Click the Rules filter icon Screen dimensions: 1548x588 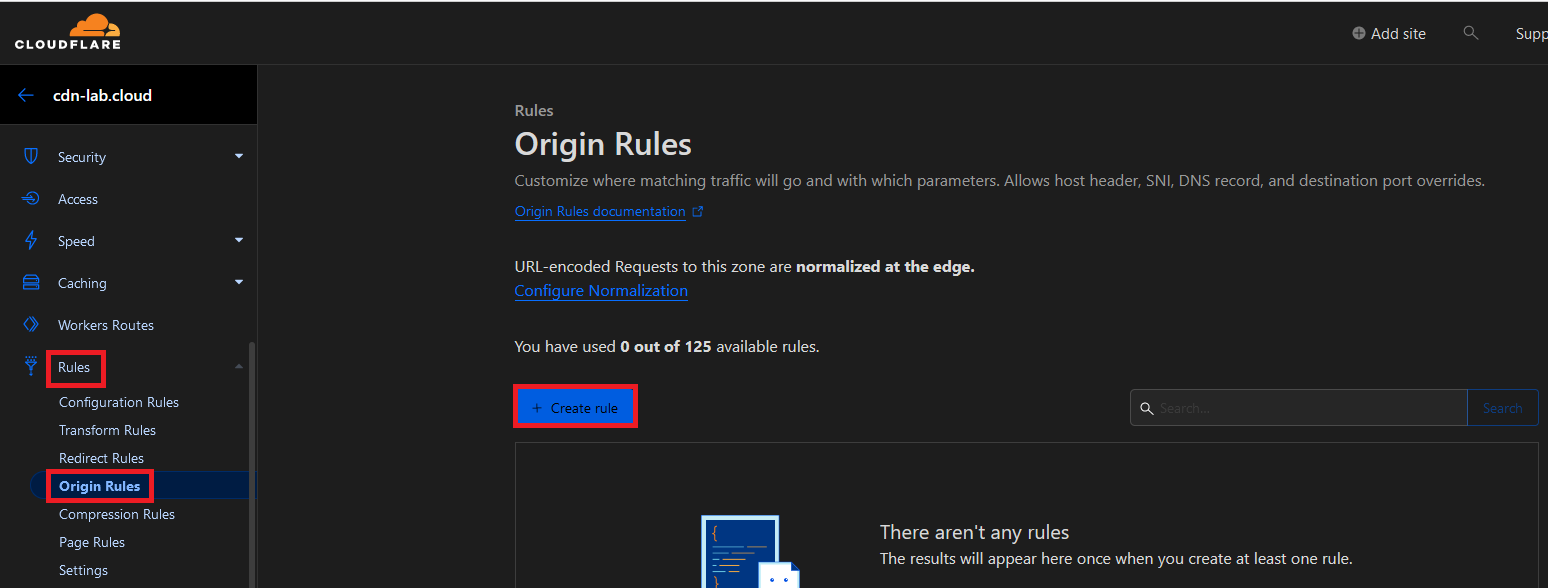click(31, 366)
